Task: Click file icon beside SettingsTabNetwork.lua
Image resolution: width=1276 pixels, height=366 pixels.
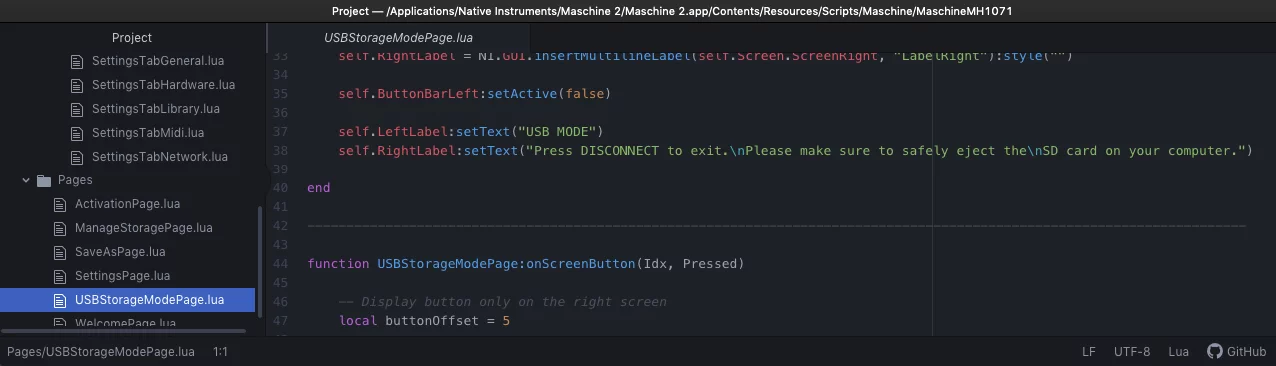Action: point(78,157)
